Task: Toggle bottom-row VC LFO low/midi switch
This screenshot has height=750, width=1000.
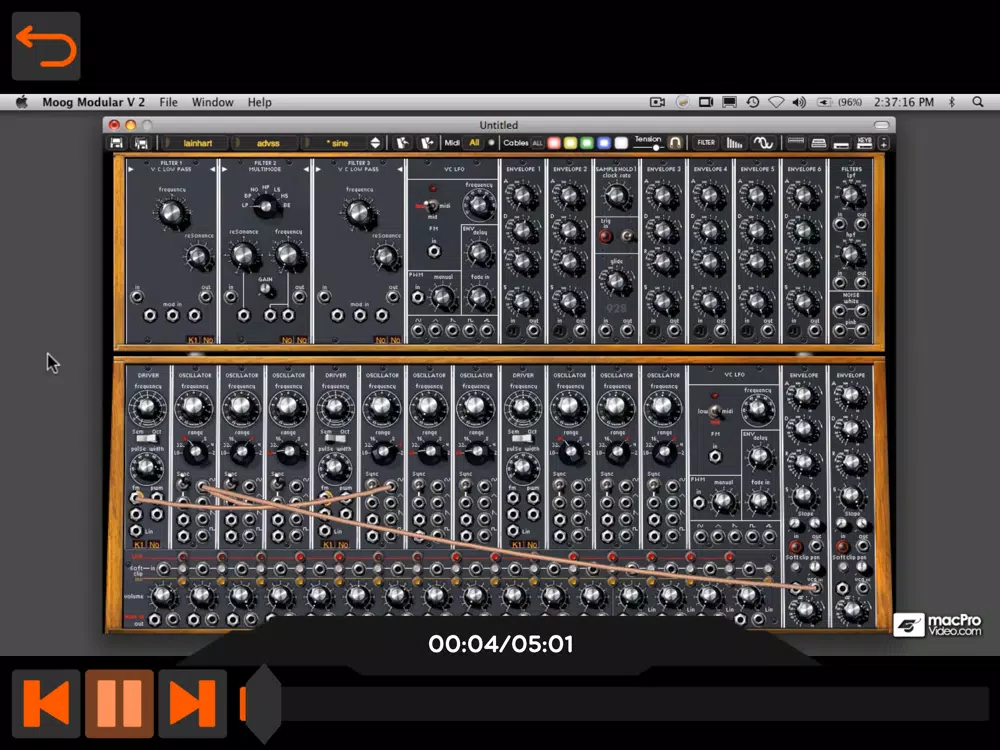Action: 716,411
